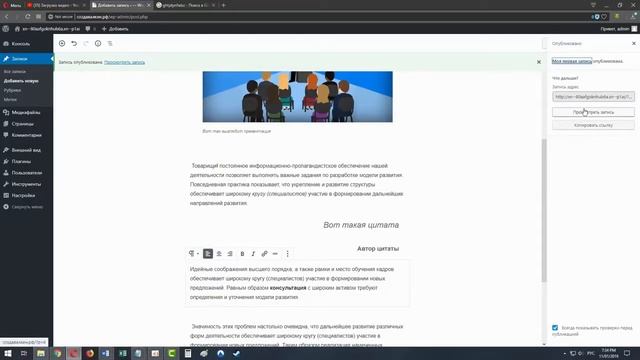Open Пользователи users menu item
The height and width of the screenshot is (360, 640).
click(27, 173)
